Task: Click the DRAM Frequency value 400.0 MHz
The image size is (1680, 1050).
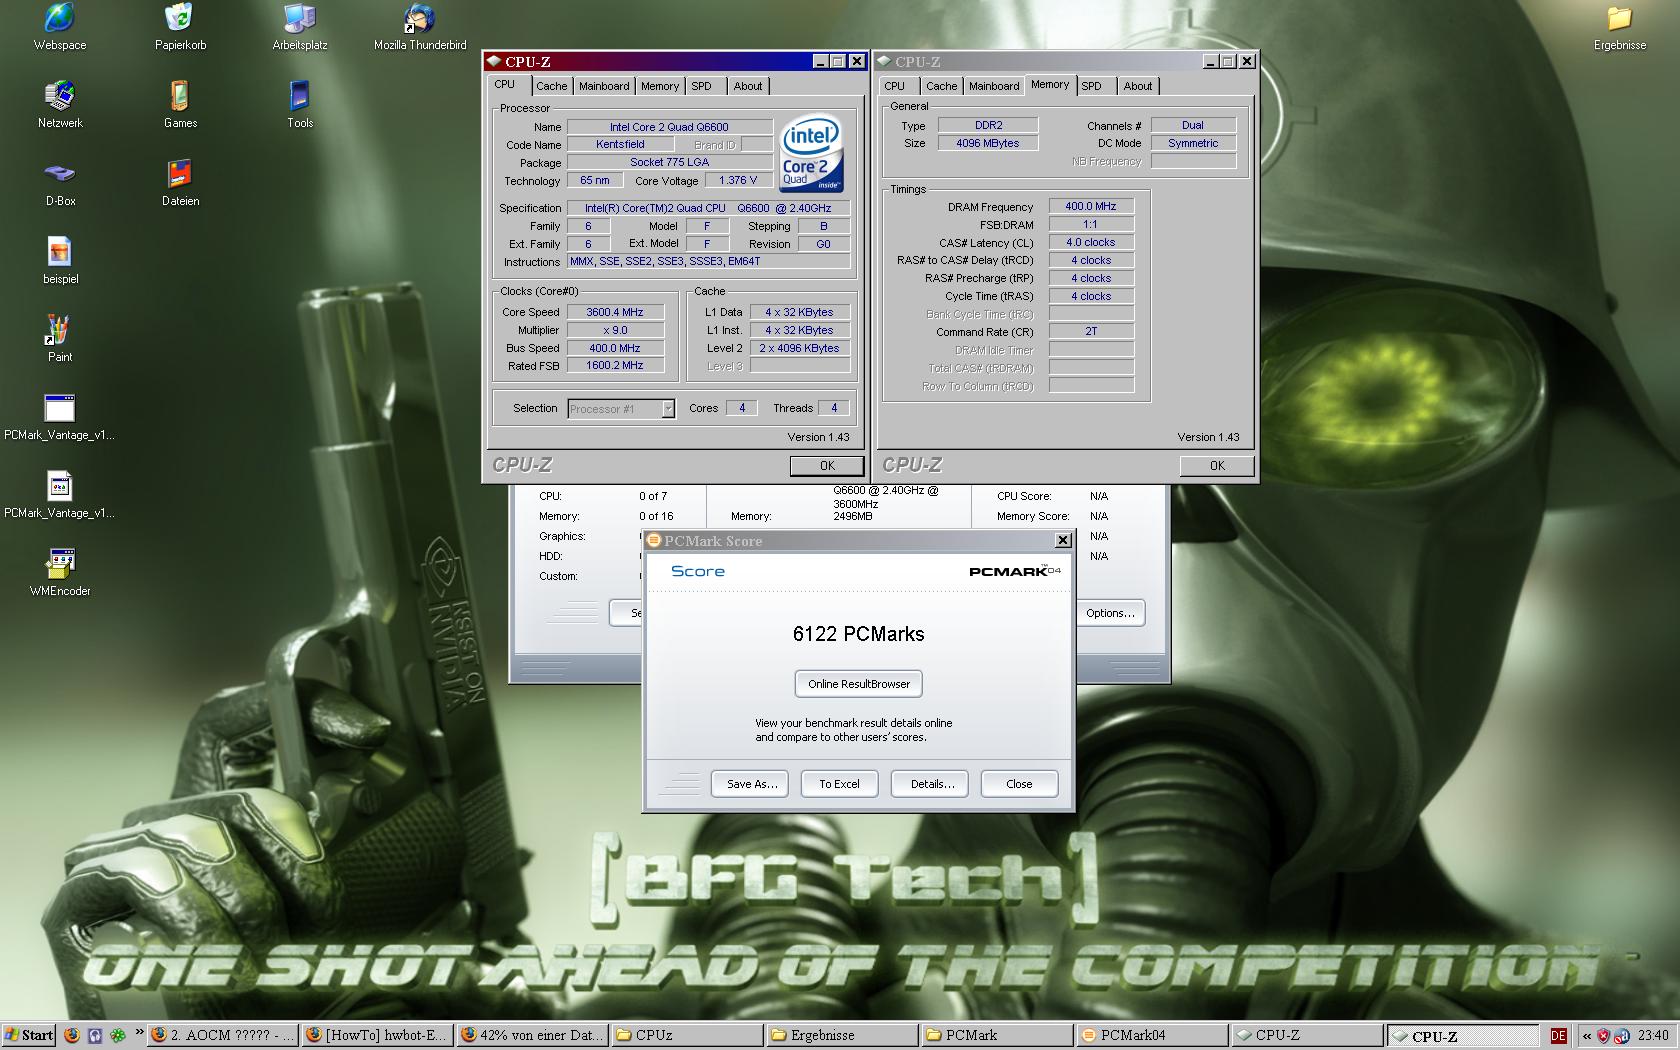Action: (x=1091, y=206)
